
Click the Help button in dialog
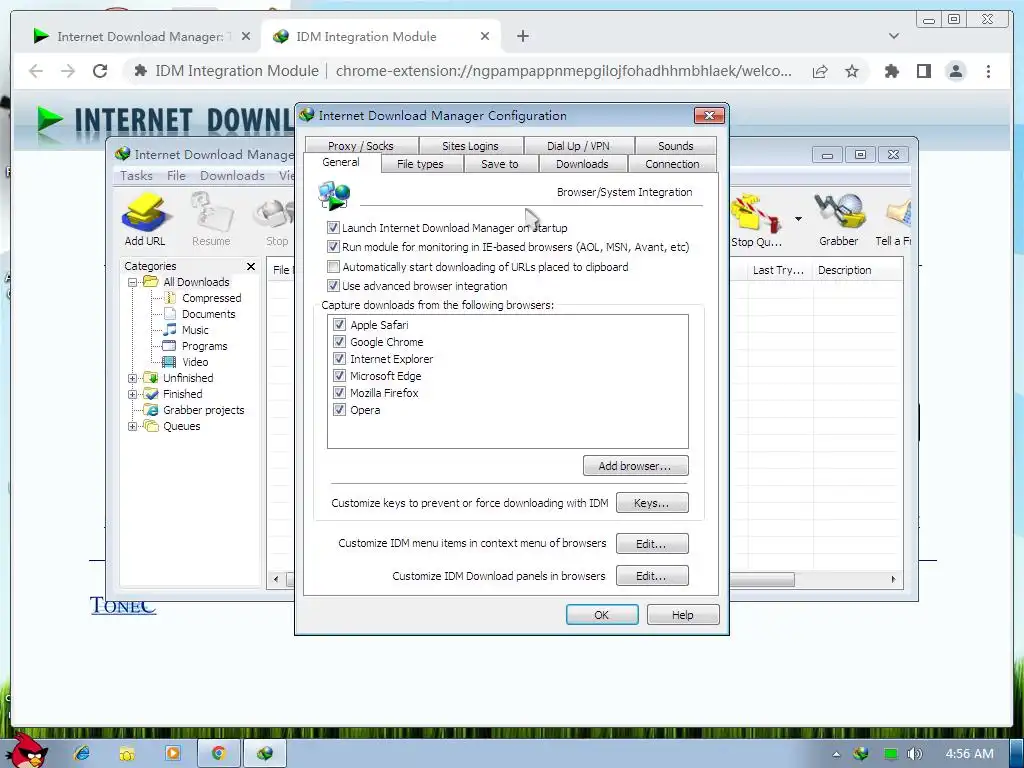coord(683,615)
